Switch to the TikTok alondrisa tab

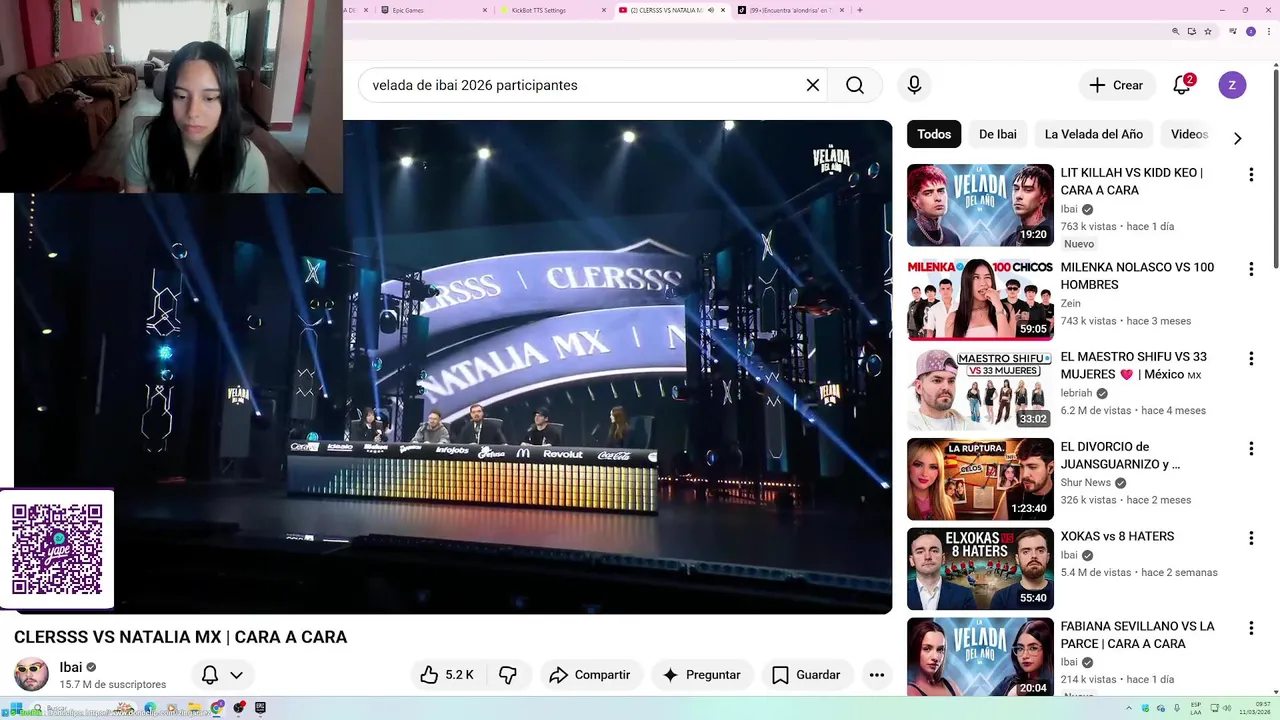790,10
